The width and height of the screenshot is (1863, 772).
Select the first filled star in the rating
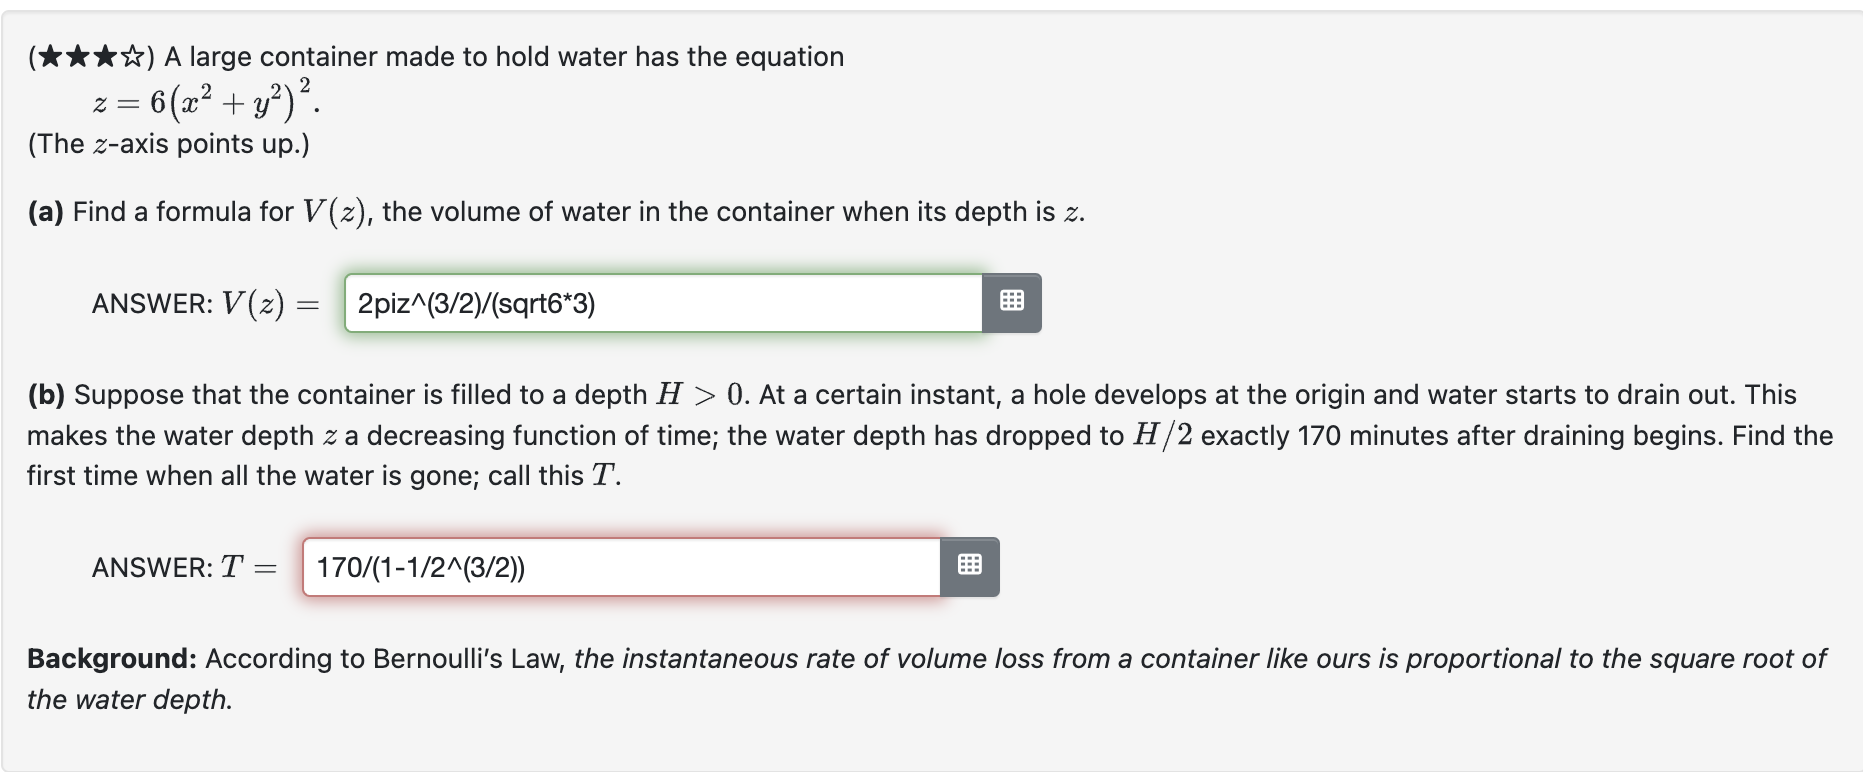pyautogui.click(x=49, y=56)
